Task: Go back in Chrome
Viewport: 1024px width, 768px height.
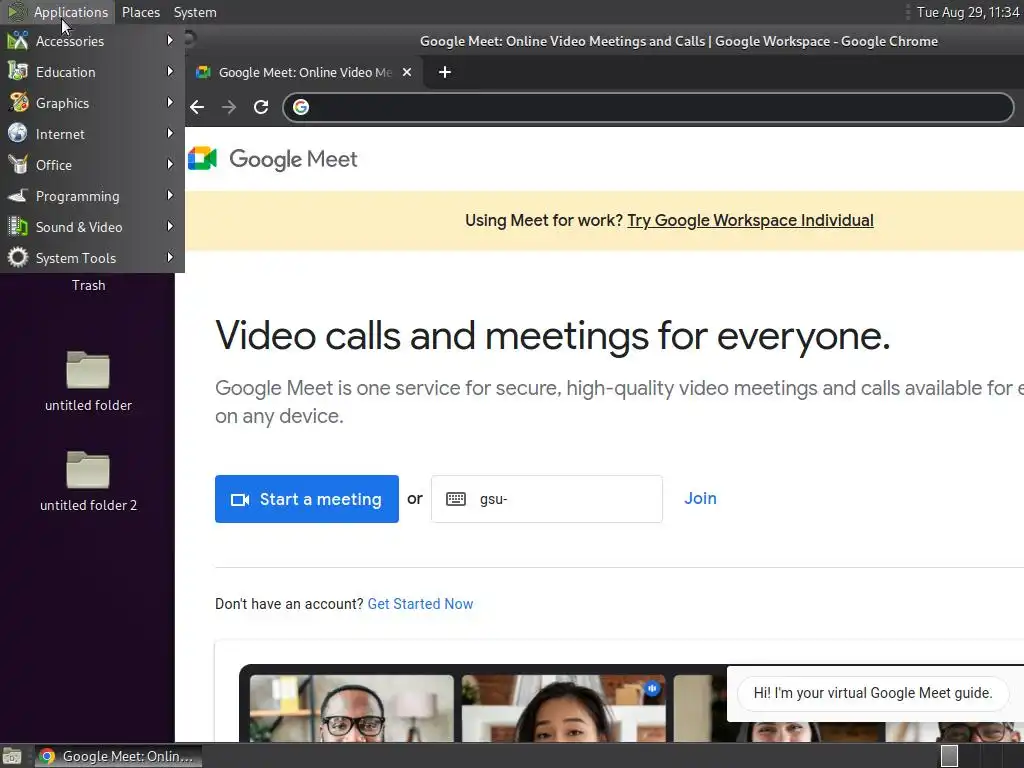Action: click(x=197, y=107)
